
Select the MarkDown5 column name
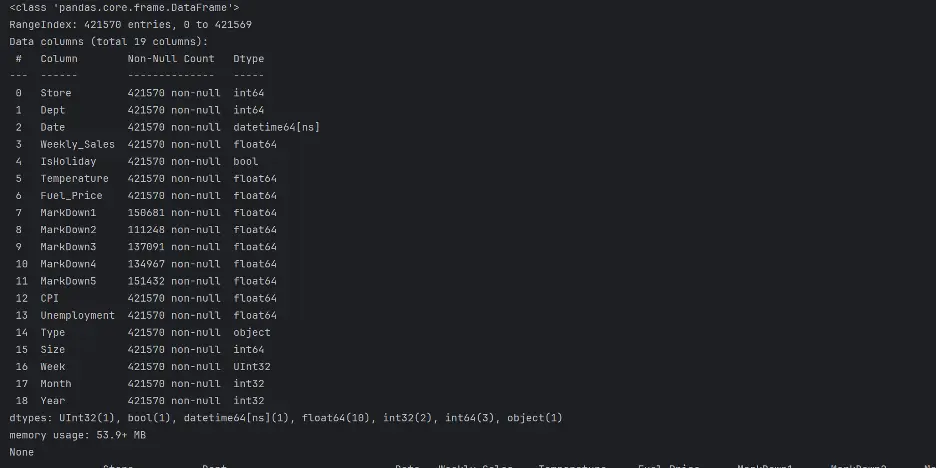[68, 281]
